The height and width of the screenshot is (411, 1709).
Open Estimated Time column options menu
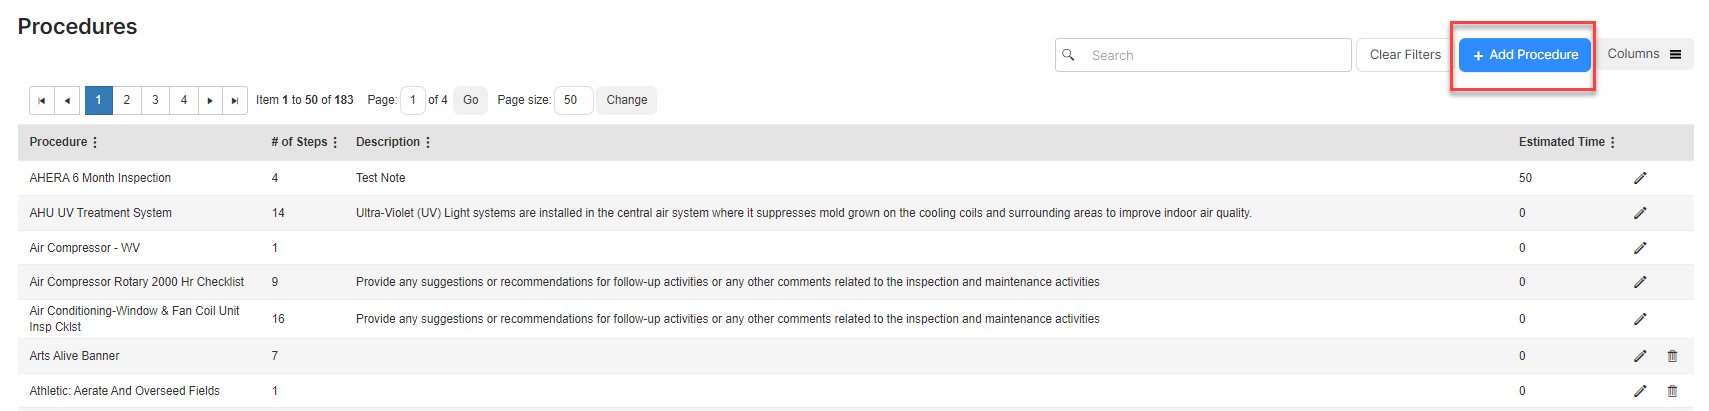[1613, 143]
